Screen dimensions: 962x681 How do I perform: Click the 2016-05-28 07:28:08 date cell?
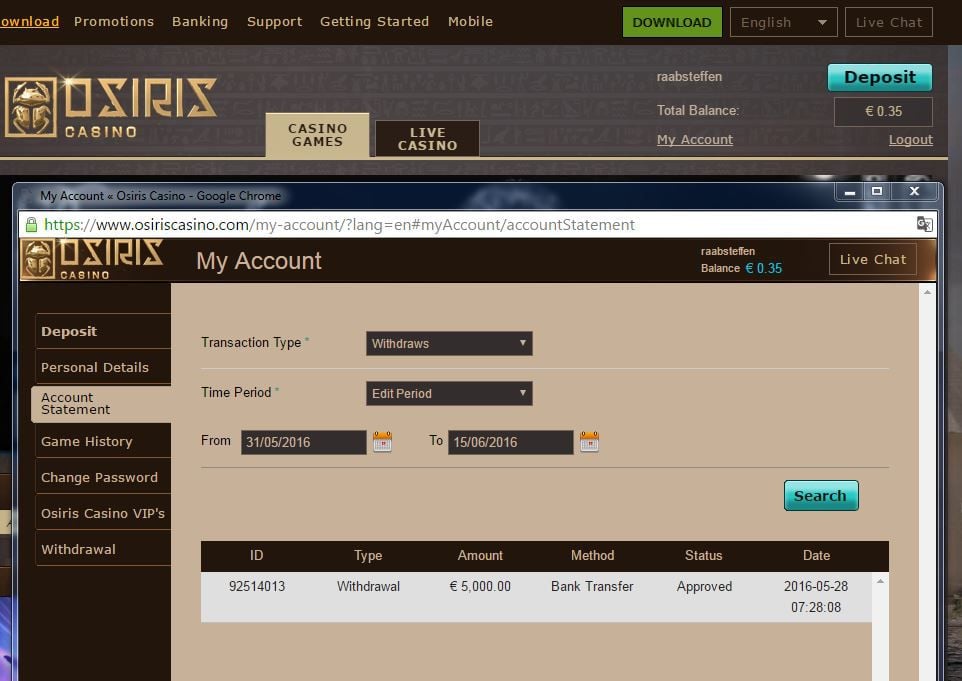click(816, 596)
